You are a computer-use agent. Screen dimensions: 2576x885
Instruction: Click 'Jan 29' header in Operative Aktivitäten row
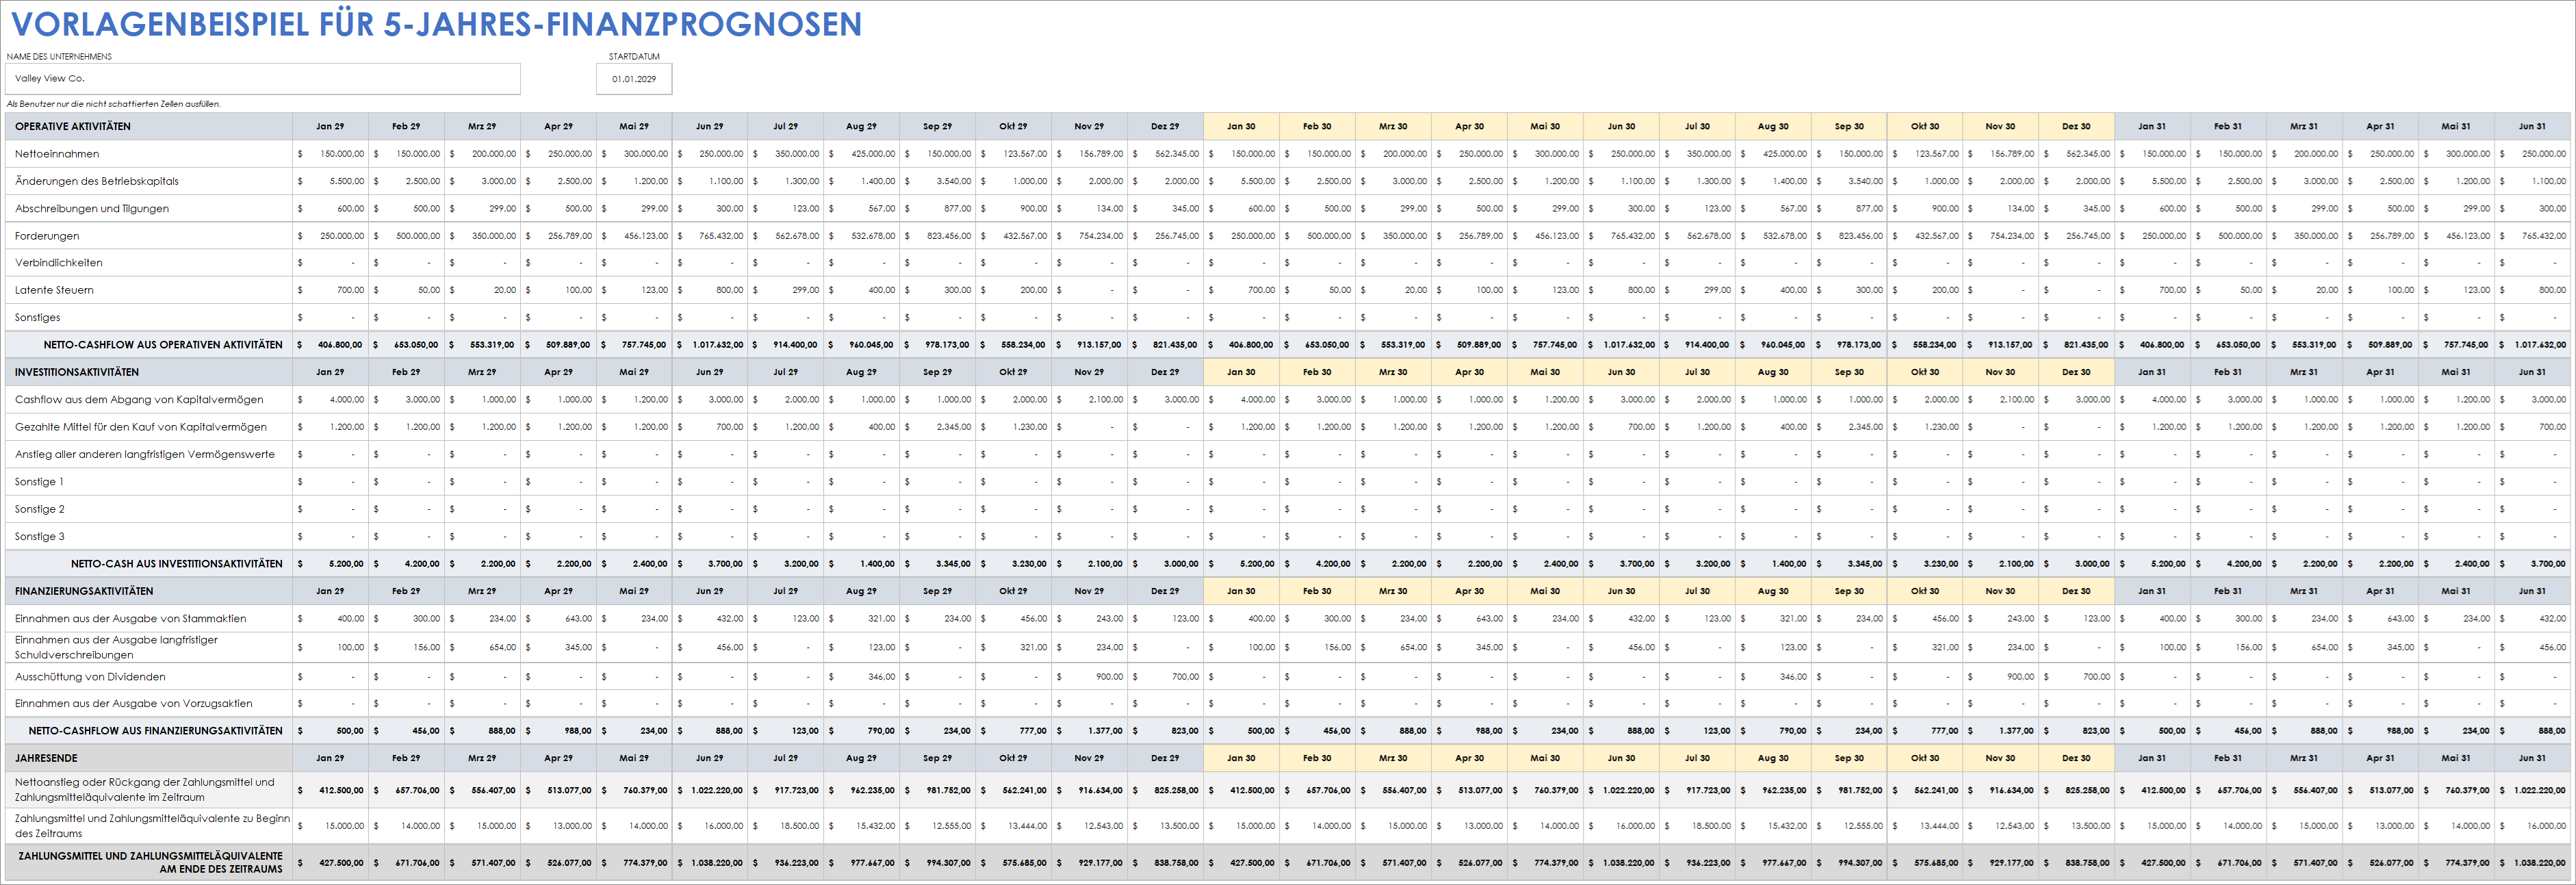[x=330, y=126]
